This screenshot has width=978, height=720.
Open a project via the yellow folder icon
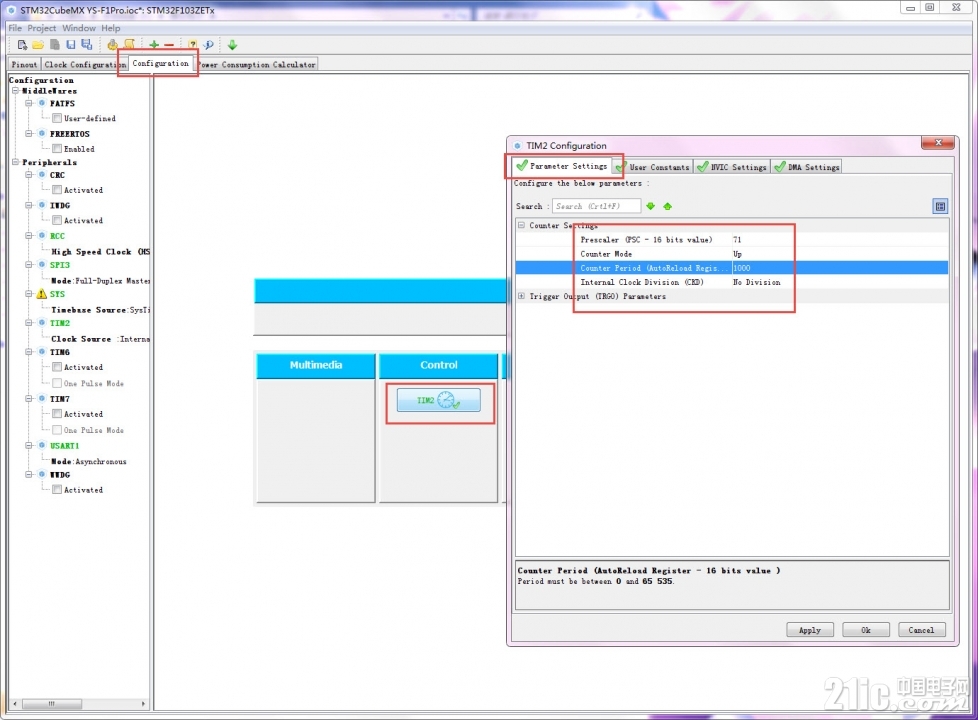click(x=38, y=45)
